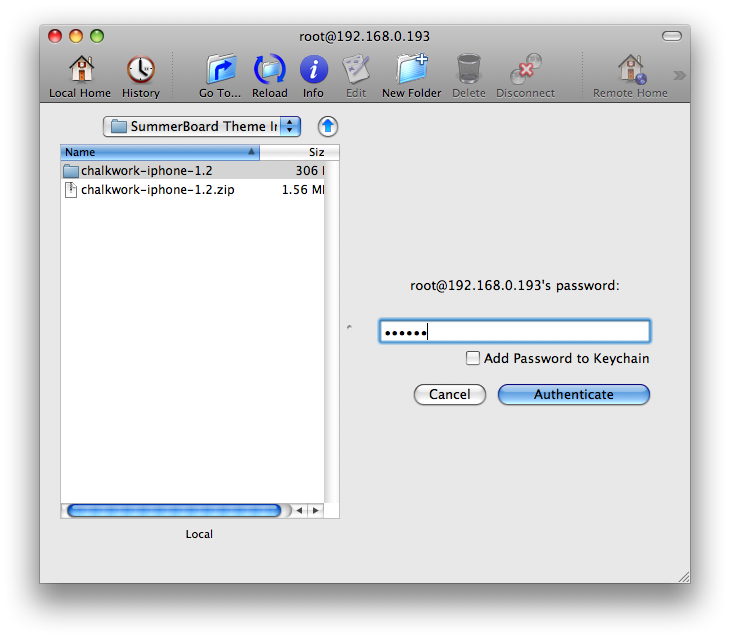Click the horizontal scrollbar in file list
Image resolution: width=730 pixels, height=638 pixels.
pyautogui.click(x=174, y=510)
